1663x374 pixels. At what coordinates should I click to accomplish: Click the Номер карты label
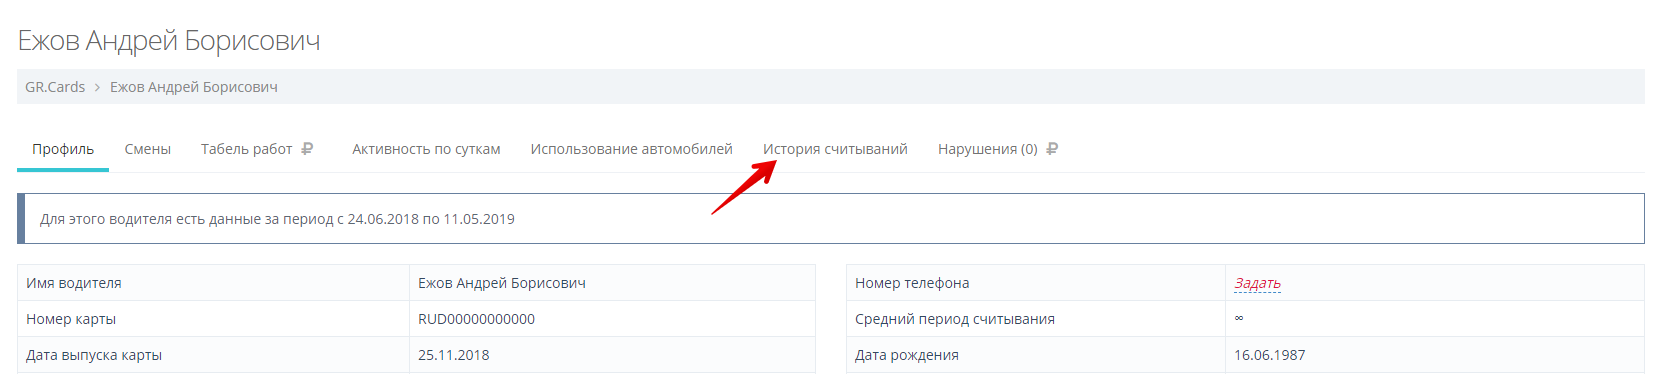pyautogui.click(x=71, y=319)
